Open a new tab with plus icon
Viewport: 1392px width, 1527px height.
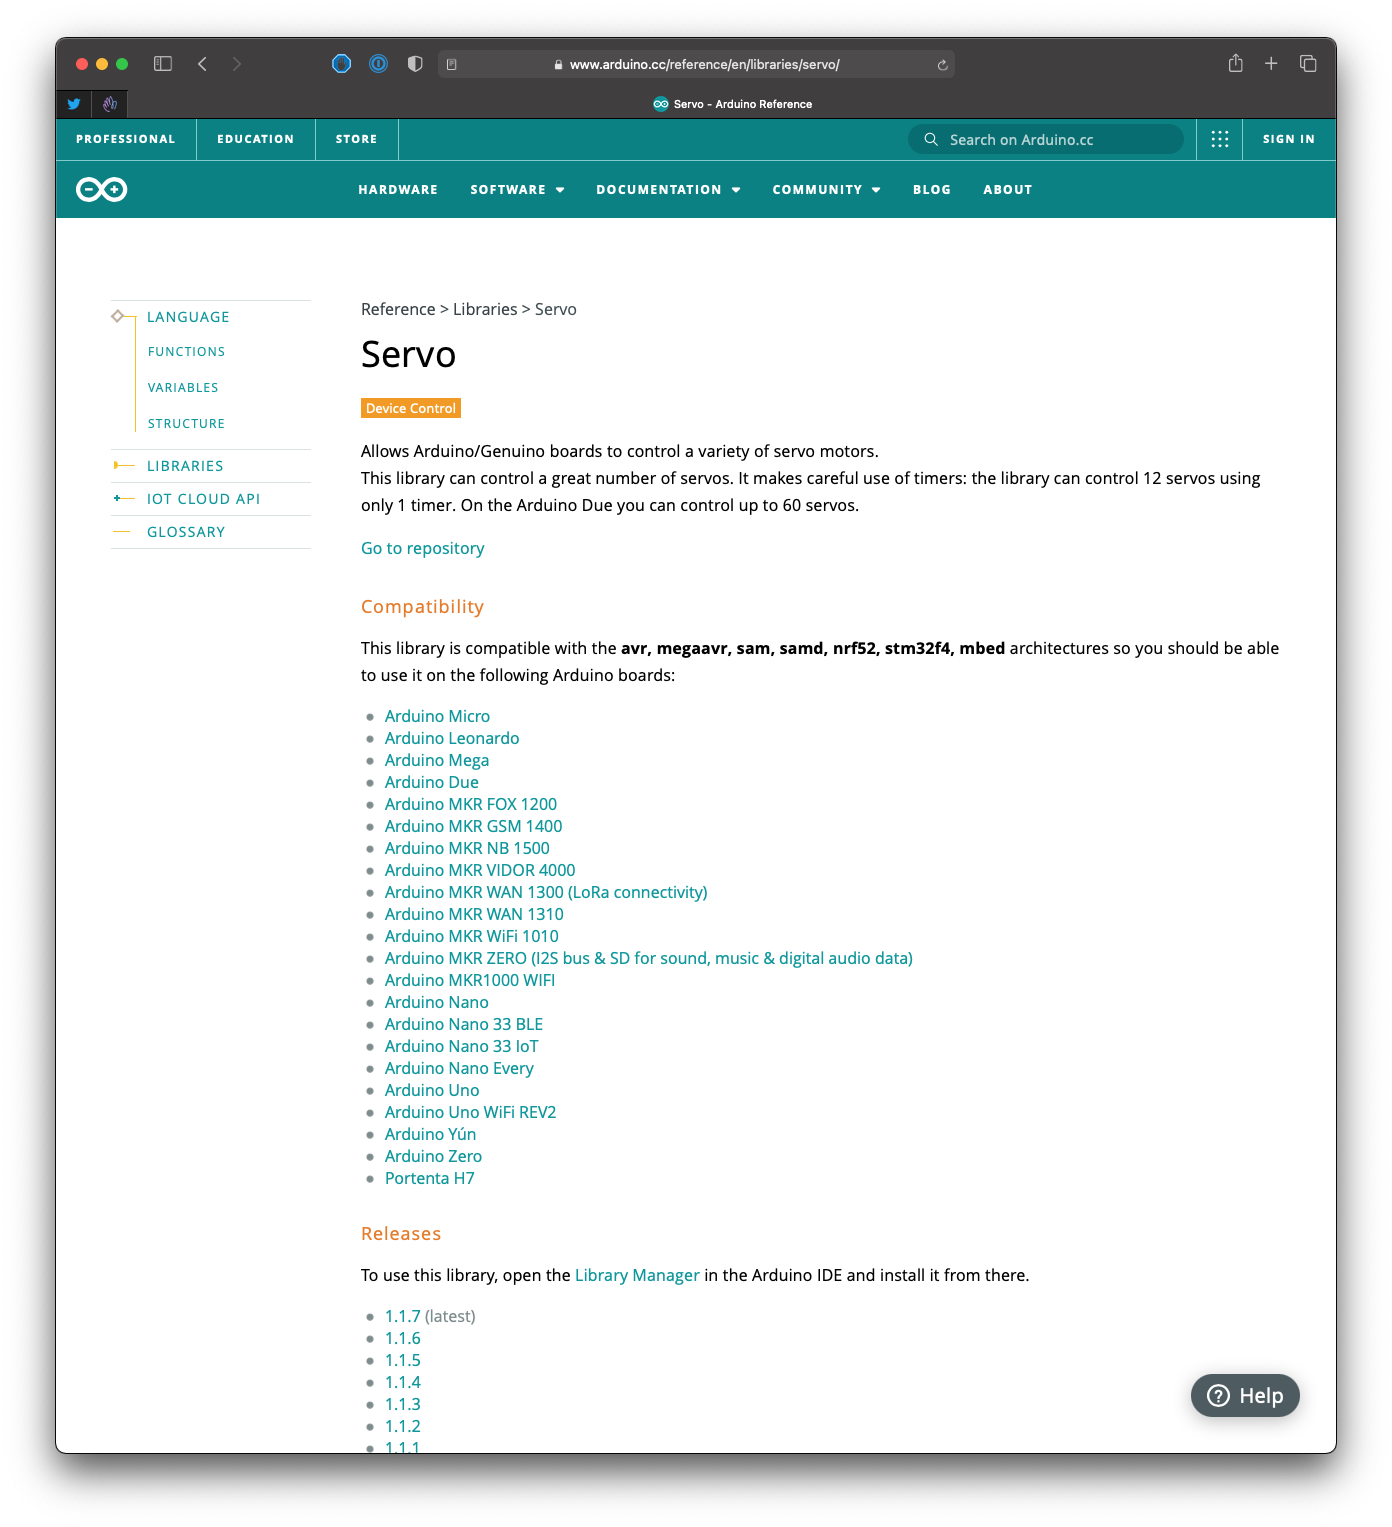click(1271, 64)
